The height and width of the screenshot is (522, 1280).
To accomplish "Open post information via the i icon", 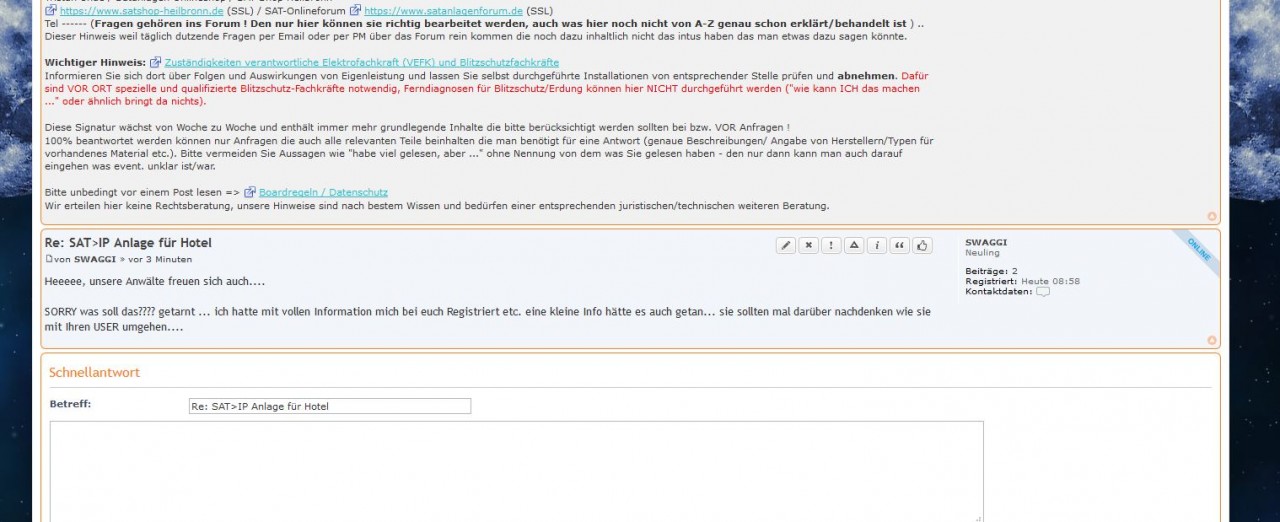I will pyautogui.click(x=877, y=246).
